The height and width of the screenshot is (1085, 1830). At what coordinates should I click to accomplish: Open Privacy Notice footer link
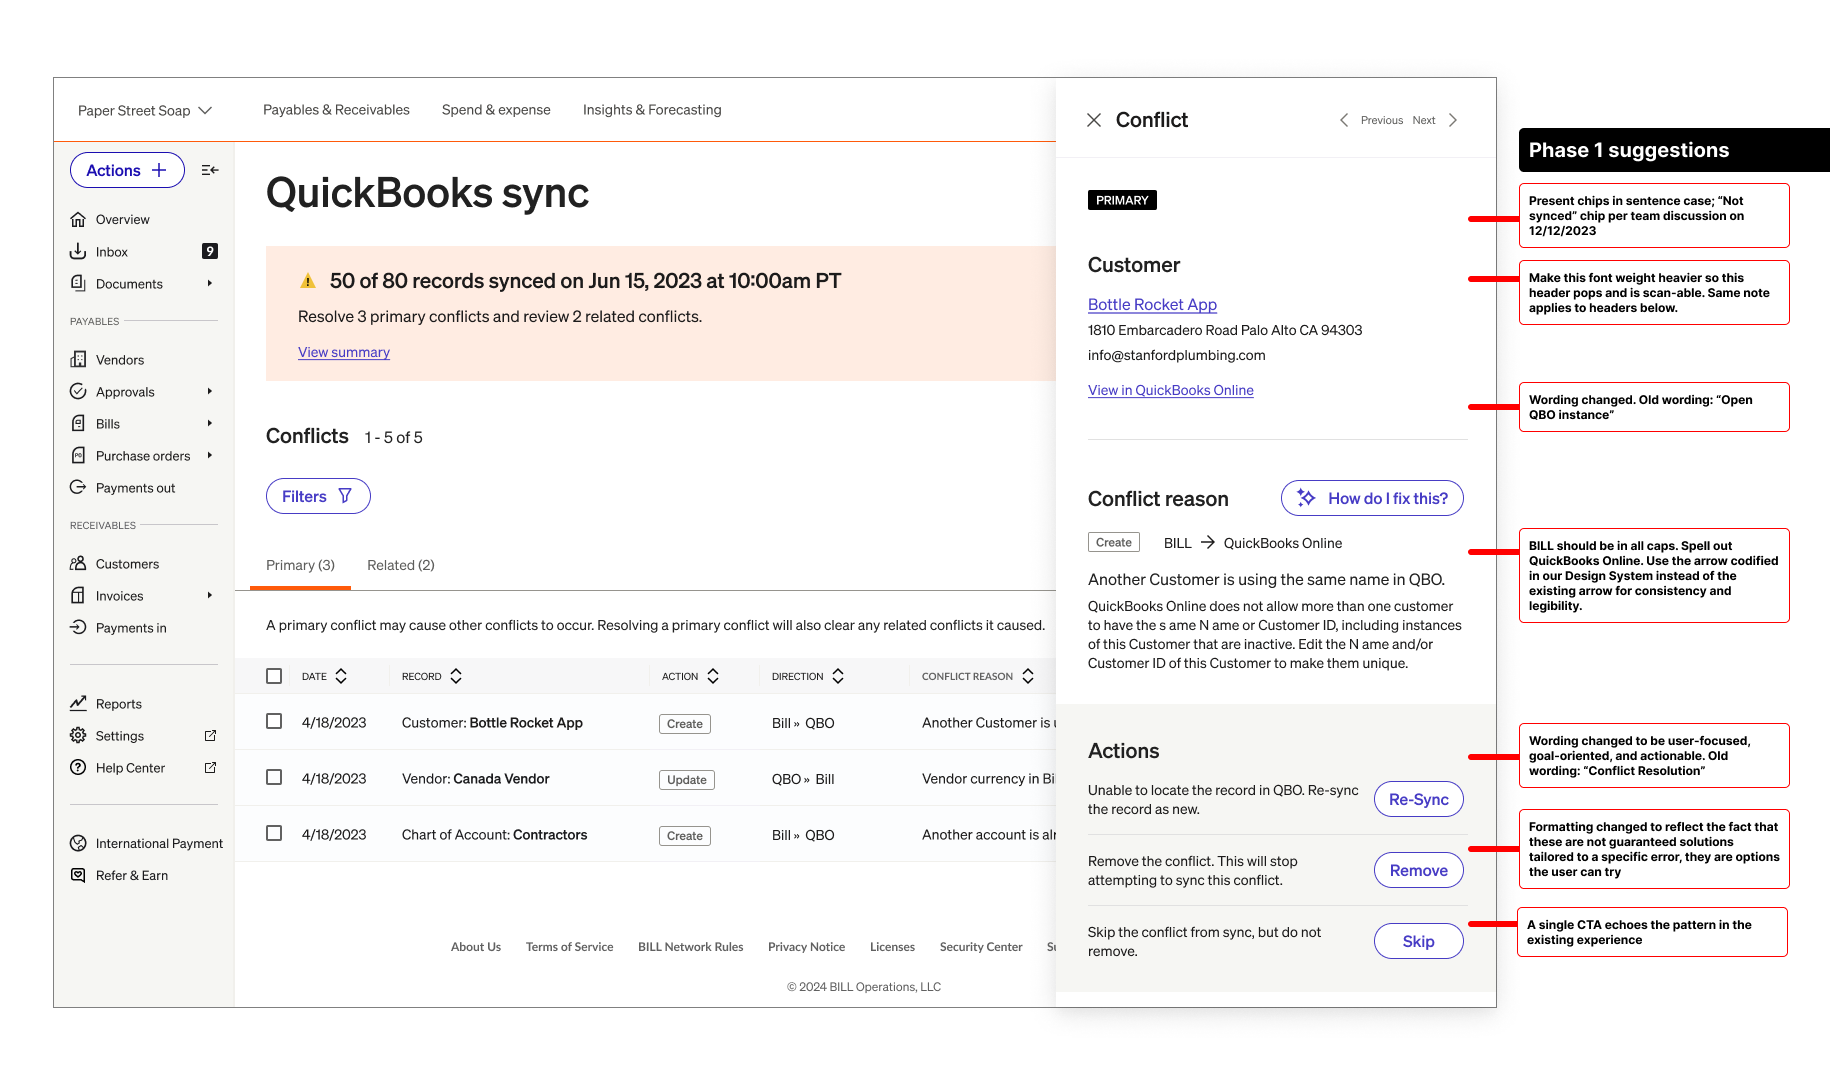pyautogui.click(x=807, y=947)
